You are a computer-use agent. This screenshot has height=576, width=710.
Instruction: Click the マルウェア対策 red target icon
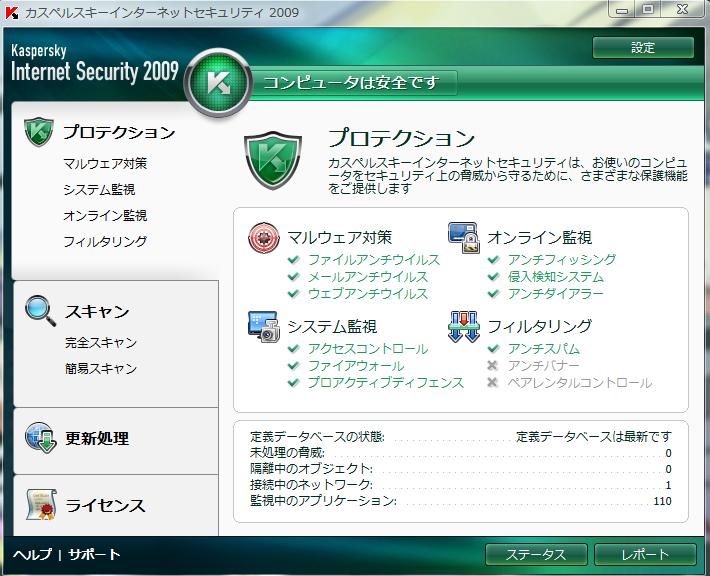(x=264, y=238)
